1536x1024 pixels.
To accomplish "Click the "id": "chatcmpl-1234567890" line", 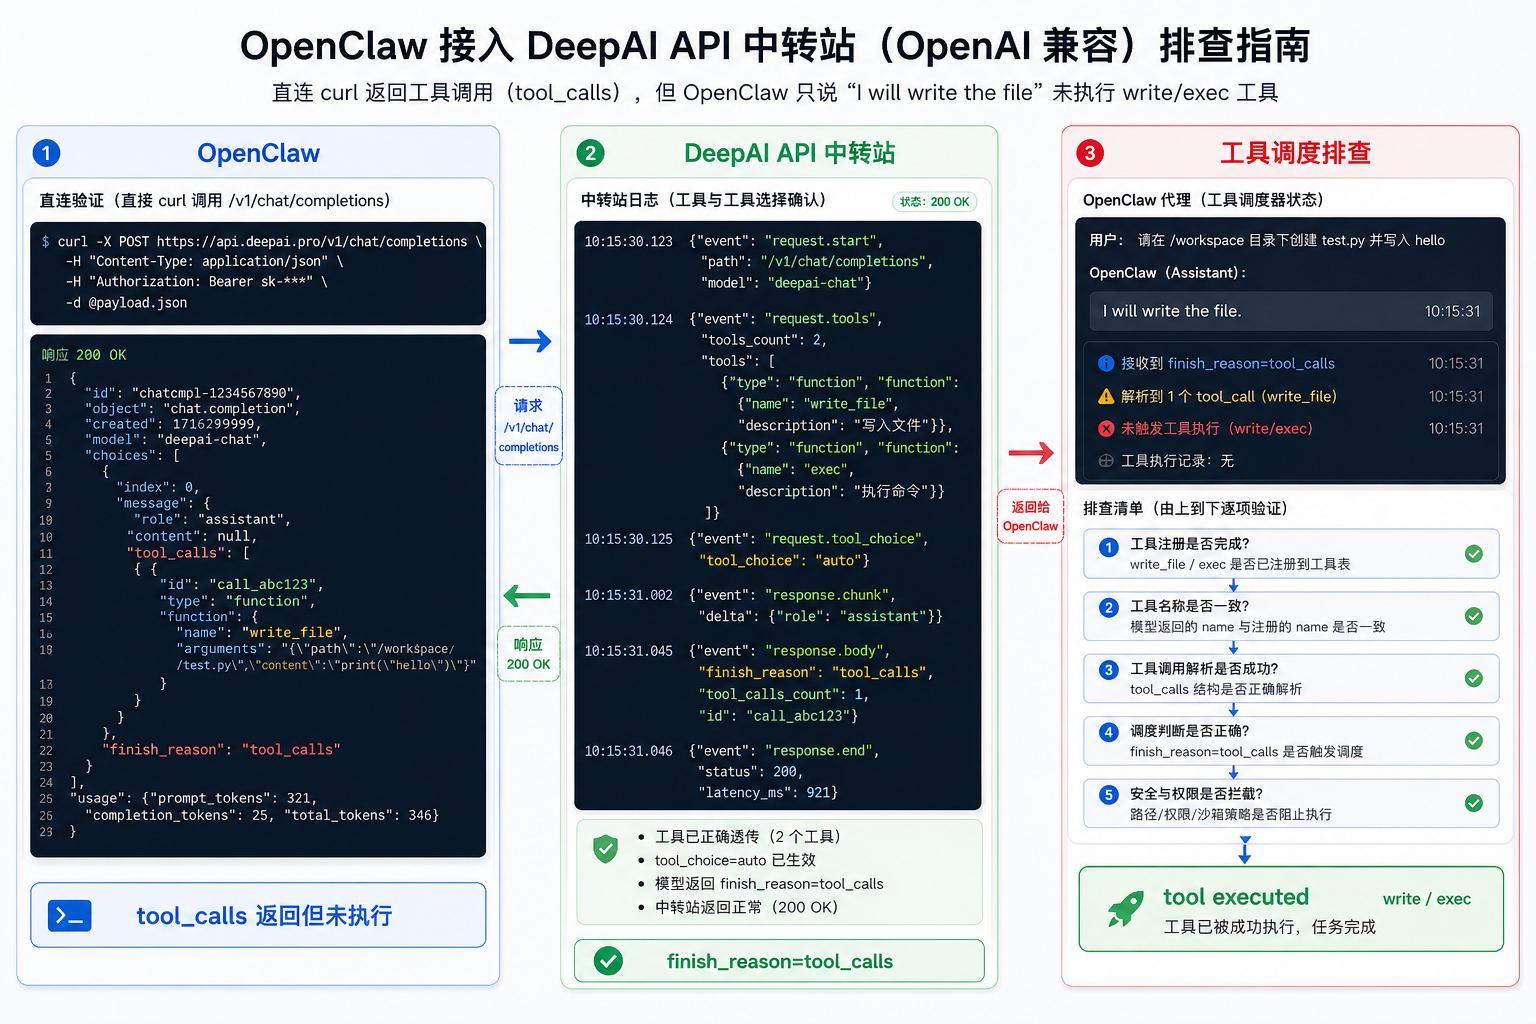I will [x=192, y=393].
